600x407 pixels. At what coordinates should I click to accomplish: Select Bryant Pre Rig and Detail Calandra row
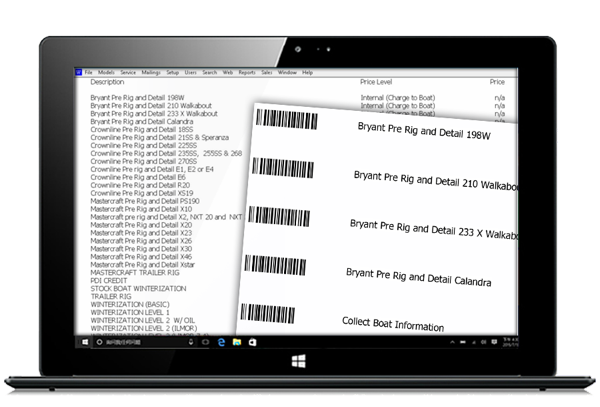click(x=142, y=122)
